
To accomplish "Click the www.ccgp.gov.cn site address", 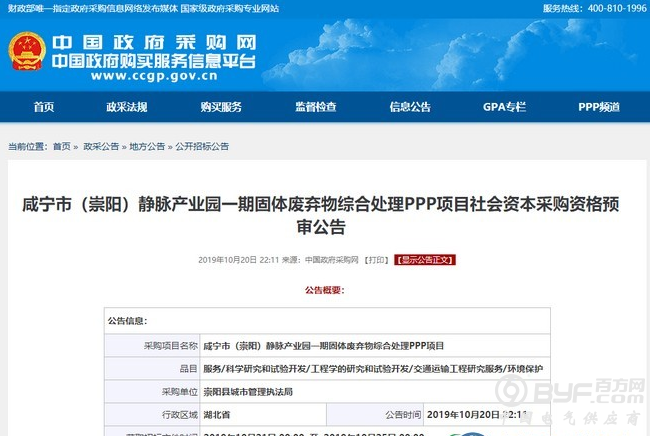I will click(154, 76).
